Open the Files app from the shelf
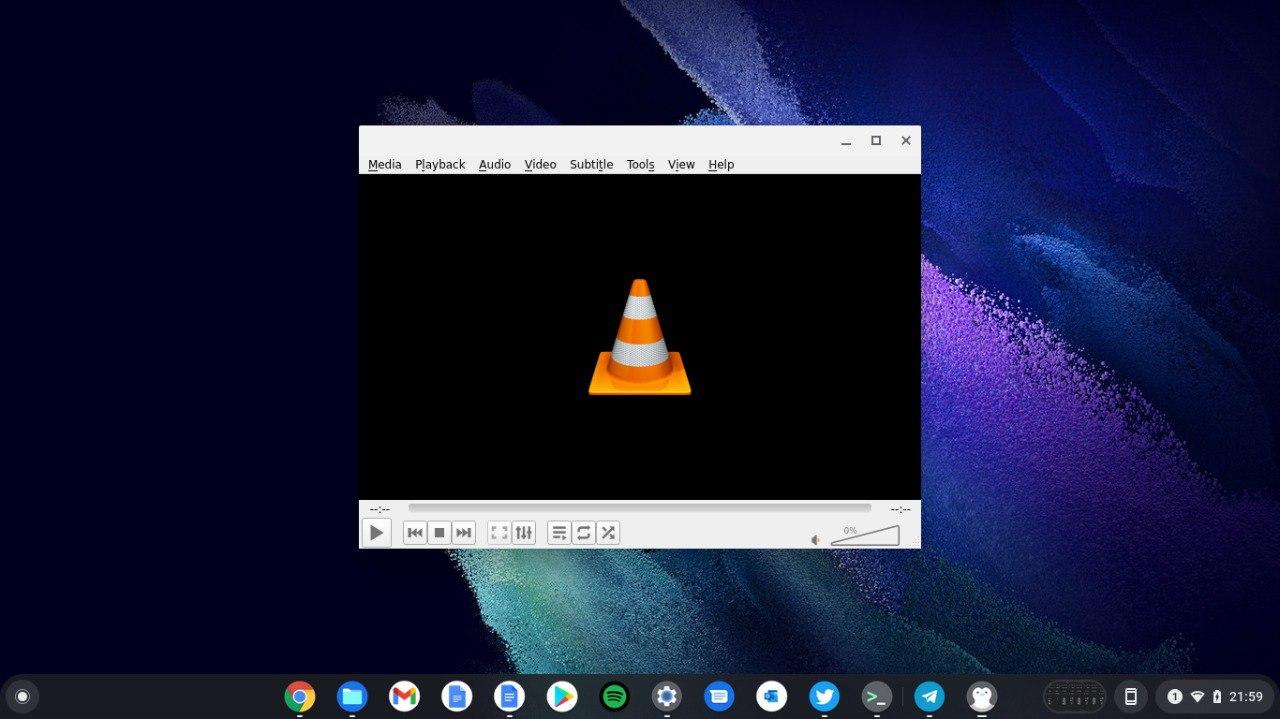The width and height of the screenshot is (1280, 719). (352, 696)
